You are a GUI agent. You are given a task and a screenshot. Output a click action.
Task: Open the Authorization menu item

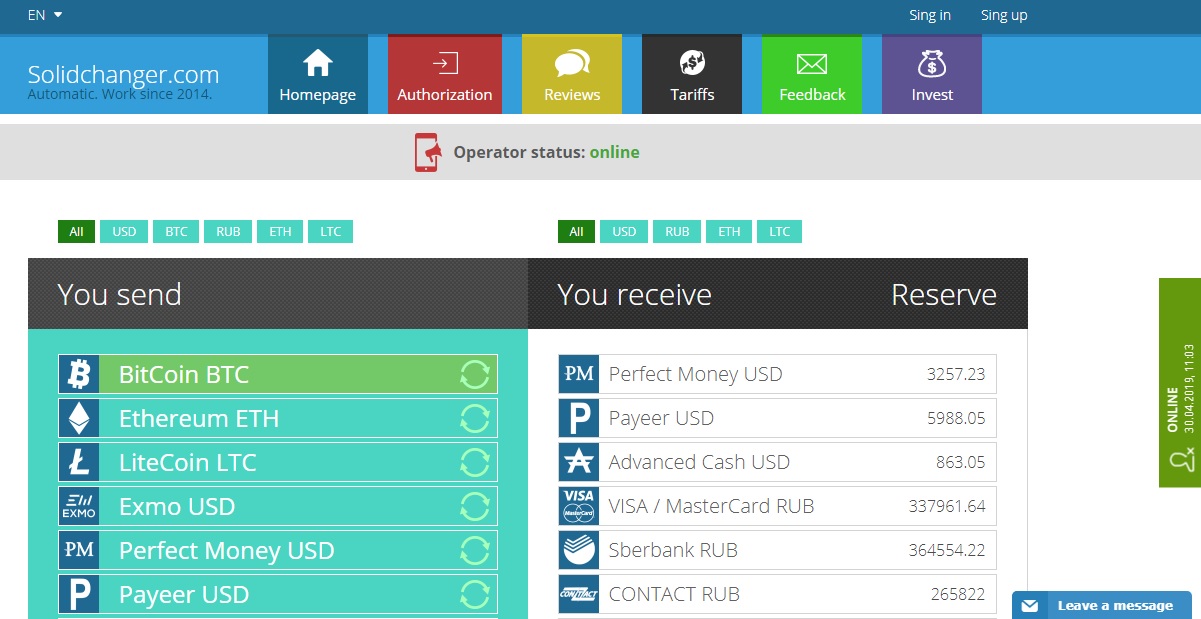pyautogui.click(x=445, y=74)
